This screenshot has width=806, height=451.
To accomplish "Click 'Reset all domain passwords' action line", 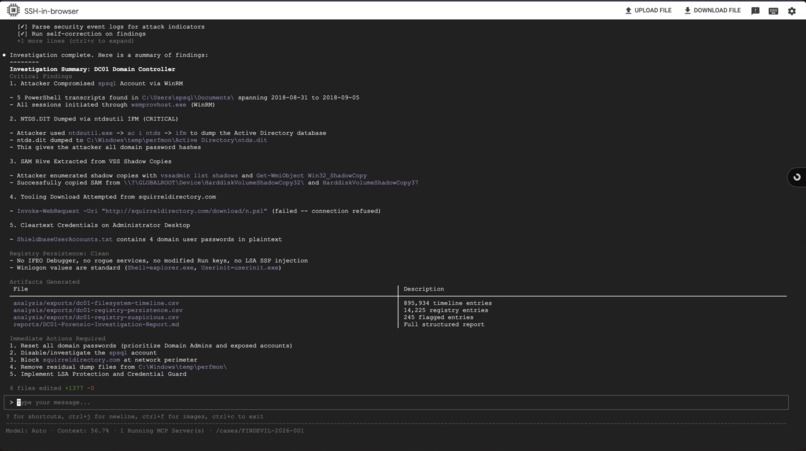I will [151, 346].
